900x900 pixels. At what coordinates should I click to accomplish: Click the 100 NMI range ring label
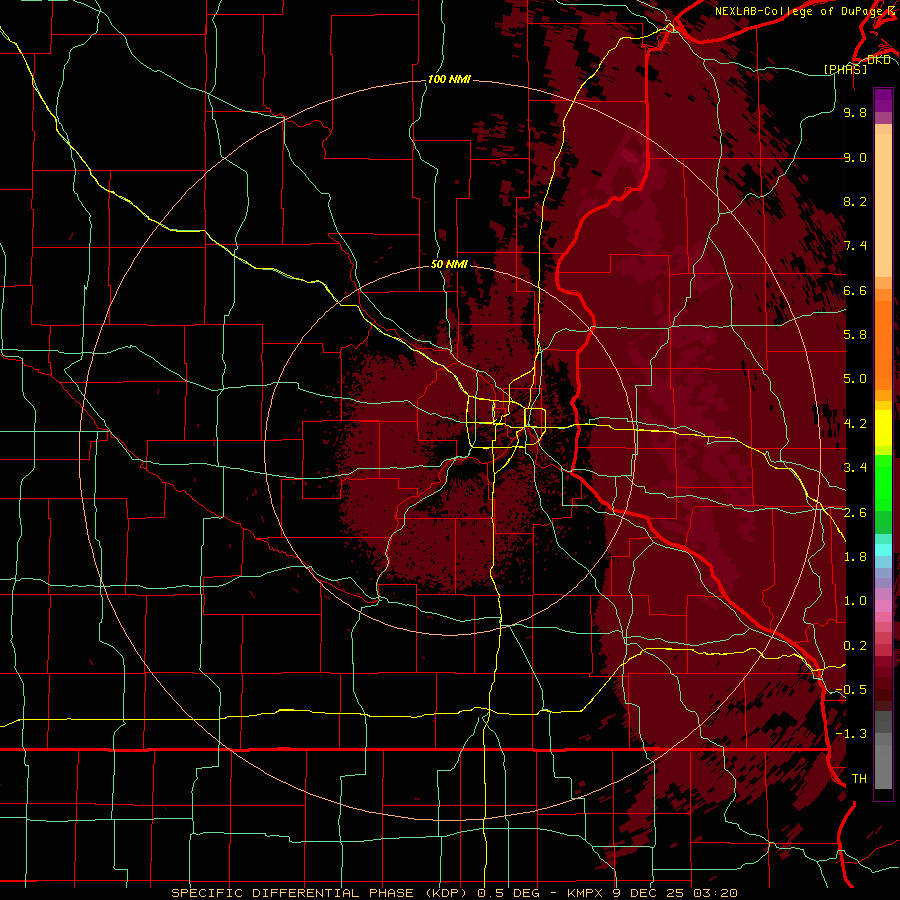[x=449, y=79]
